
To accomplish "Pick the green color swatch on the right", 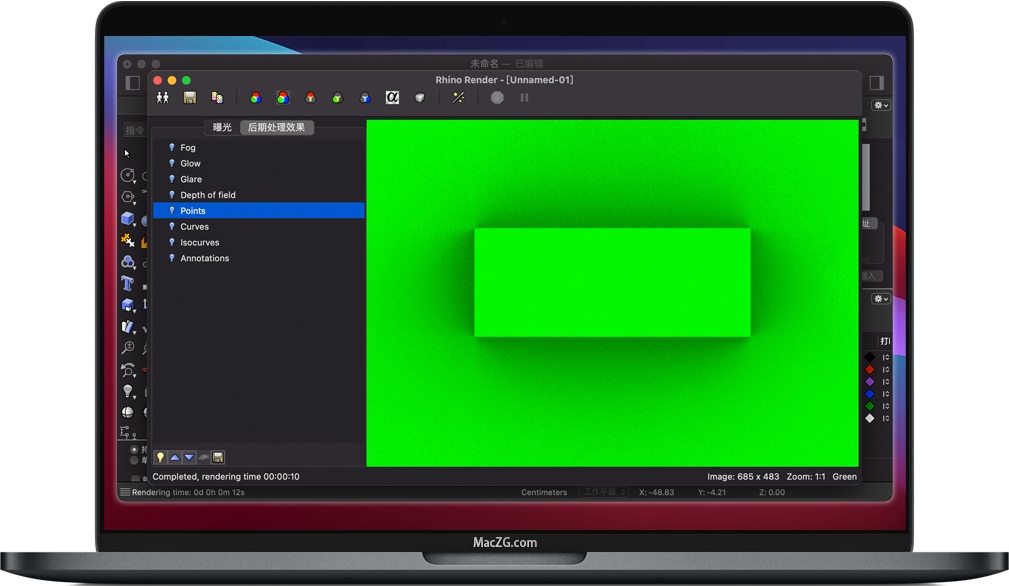I will tap(869, 405).
